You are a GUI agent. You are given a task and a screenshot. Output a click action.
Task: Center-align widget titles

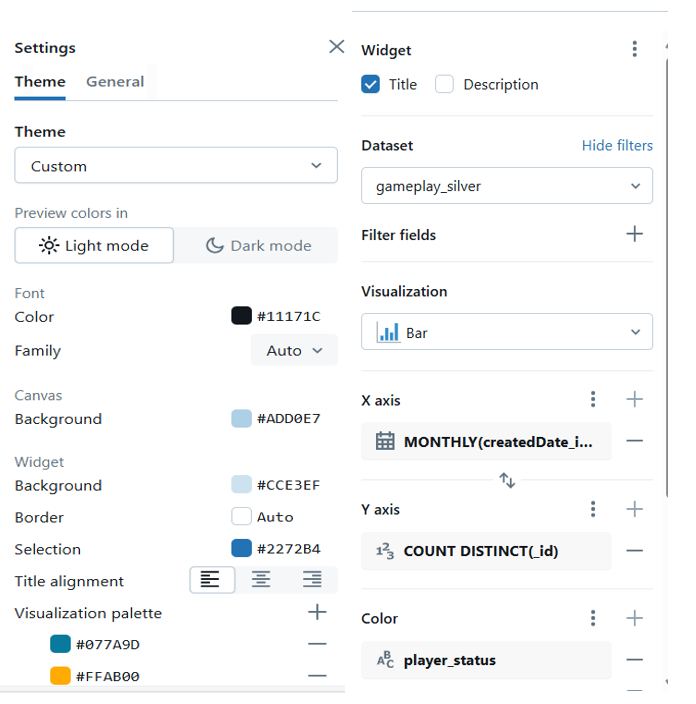tap(261, 580)
